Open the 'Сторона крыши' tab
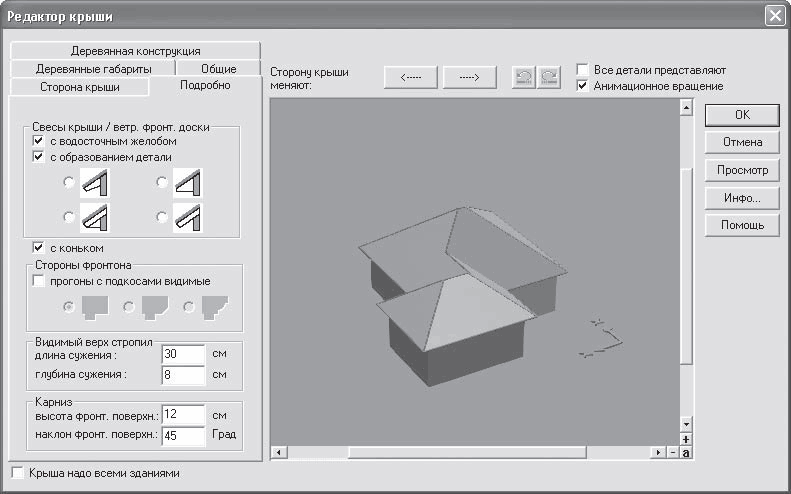The height and width of the screenshot is (494, 791). (80, 87)
